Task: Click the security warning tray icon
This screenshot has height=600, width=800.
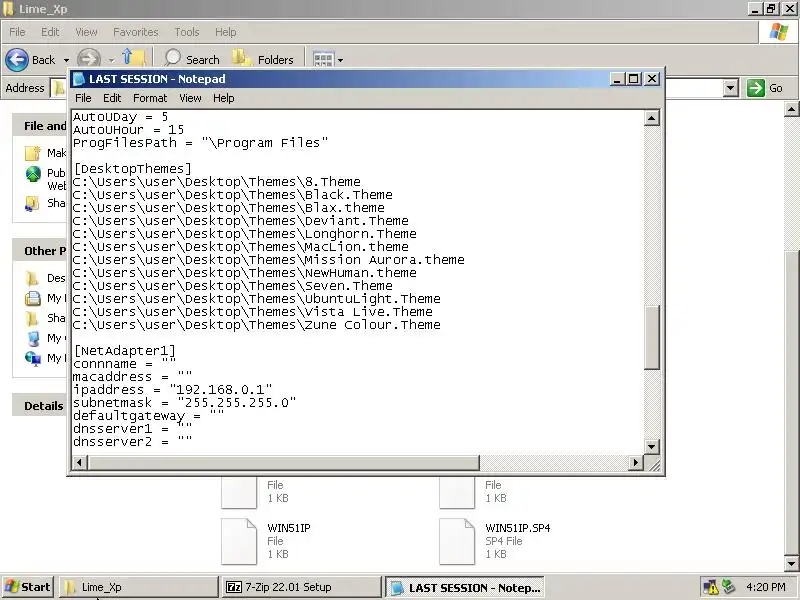Action: 710,587
